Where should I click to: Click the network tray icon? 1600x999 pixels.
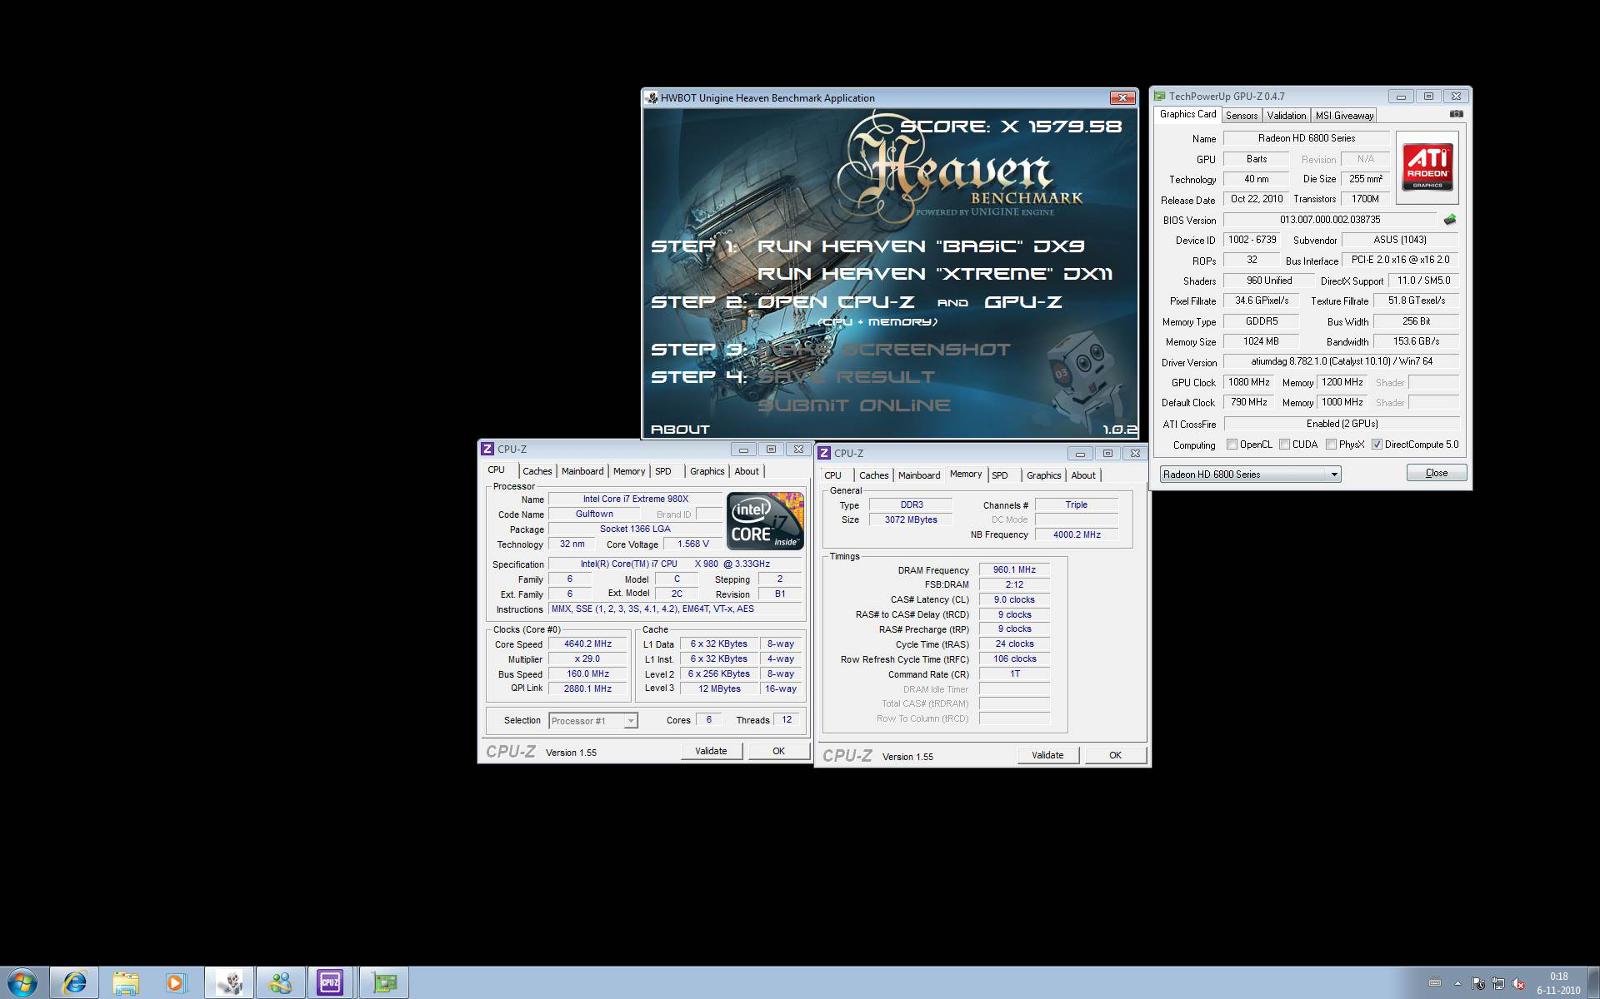[x=1498, y=984]
